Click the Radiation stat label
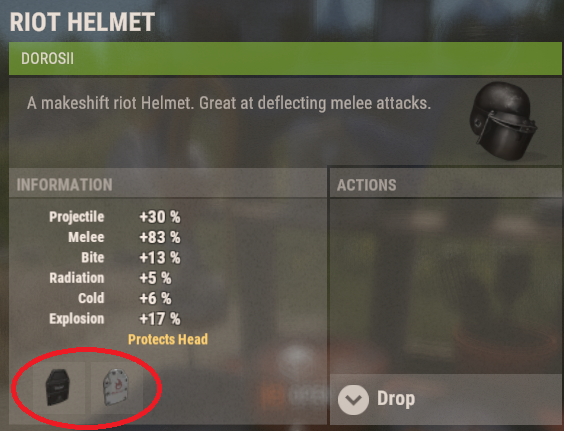The width and height of the screenshot is (564, 431). tap(77, 278)
